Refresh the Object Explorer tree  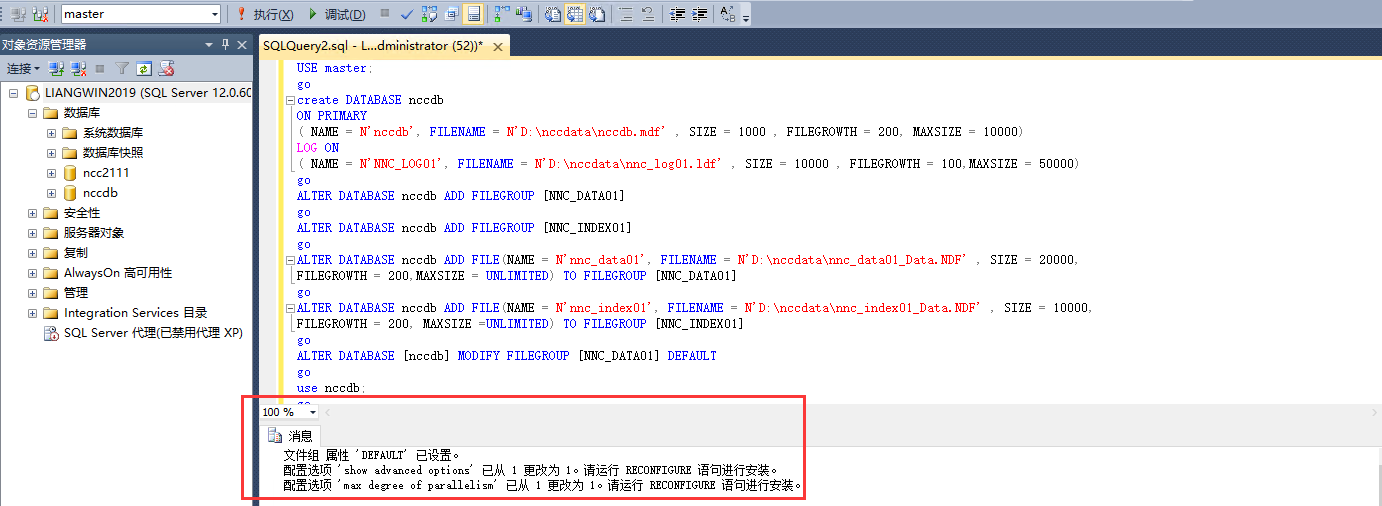(144, 69)
